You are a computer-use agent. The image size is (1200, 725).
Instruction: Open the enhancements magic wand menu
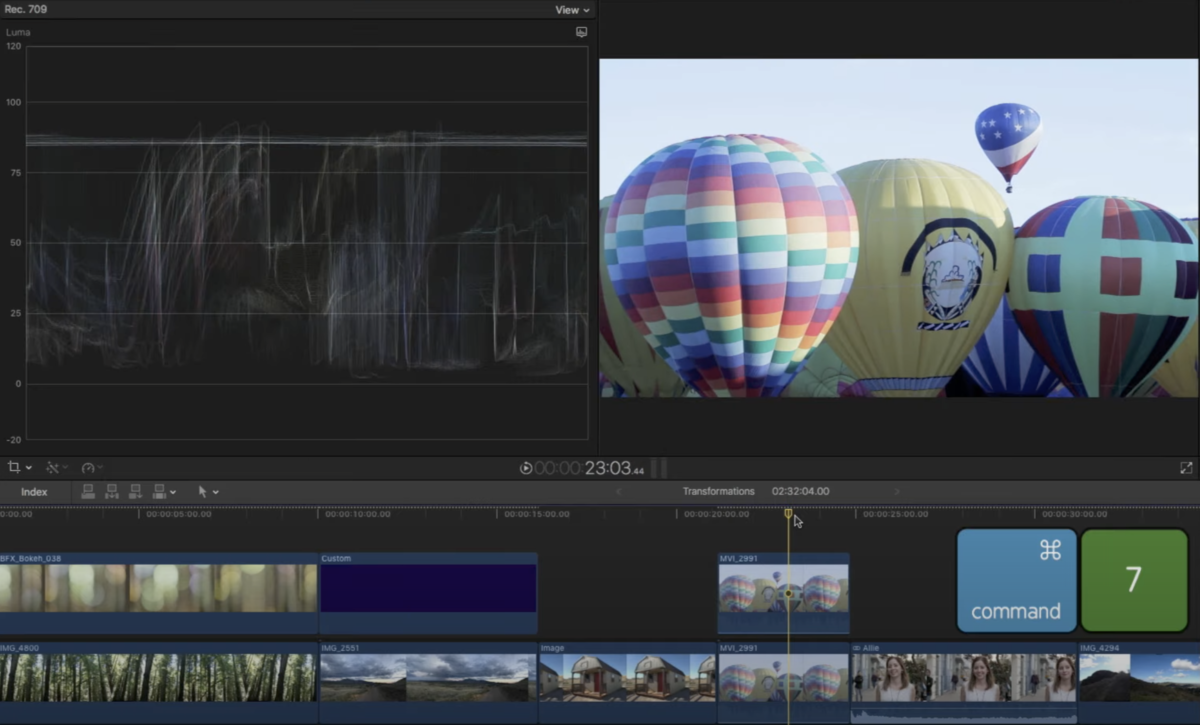coord(55,467)
